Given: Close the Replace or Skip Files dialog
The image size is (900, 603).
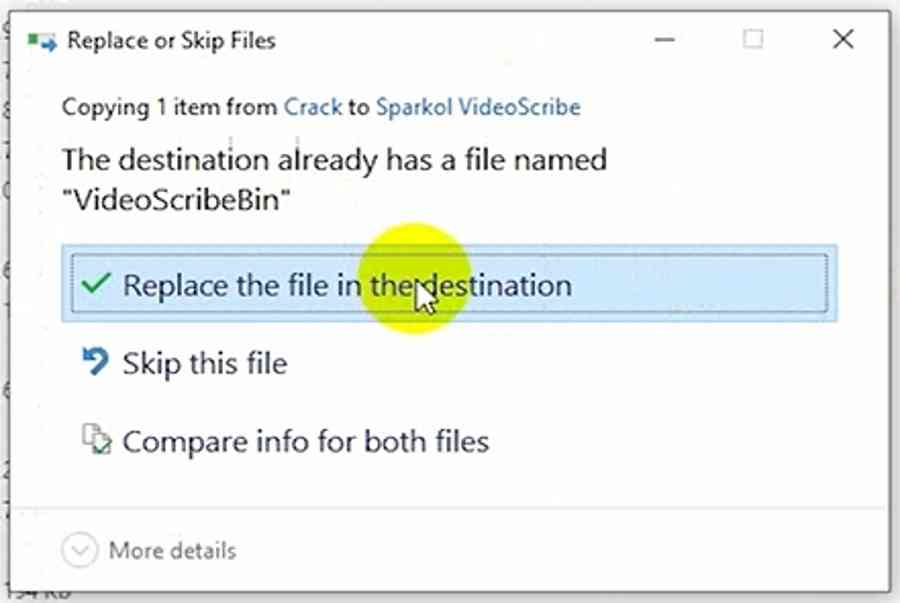Looking at the screenshot, I should pyautogui.click(x=843, y=40).
